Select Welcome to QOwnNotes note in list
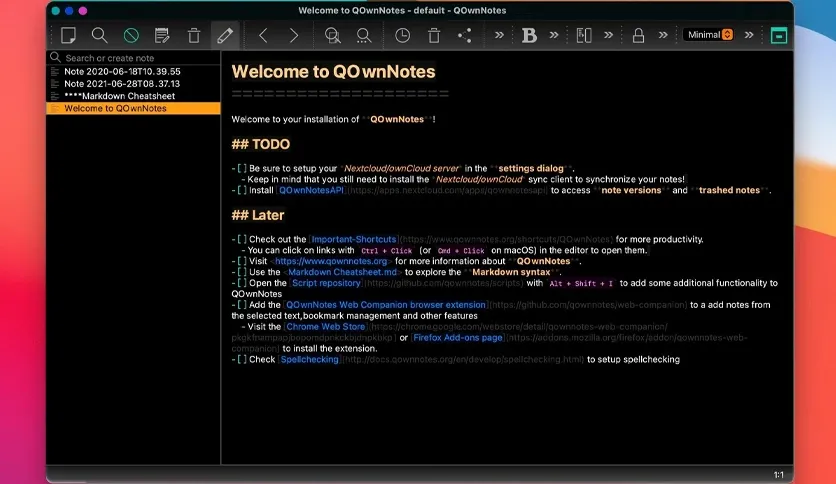The width and height of the screenshot is (836, 484). [x=133, y=108]
